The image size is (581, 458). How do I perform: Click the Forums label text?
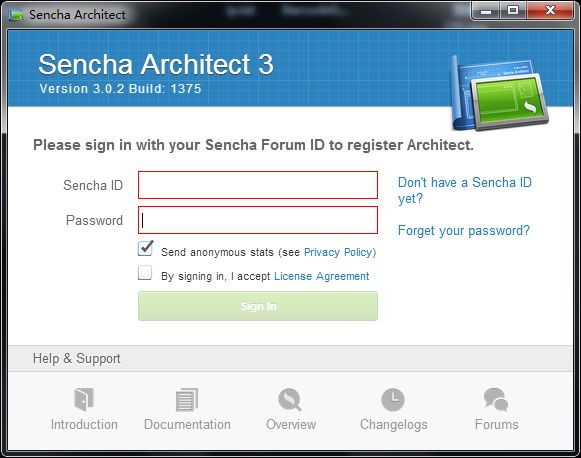[x=497, y=424]
